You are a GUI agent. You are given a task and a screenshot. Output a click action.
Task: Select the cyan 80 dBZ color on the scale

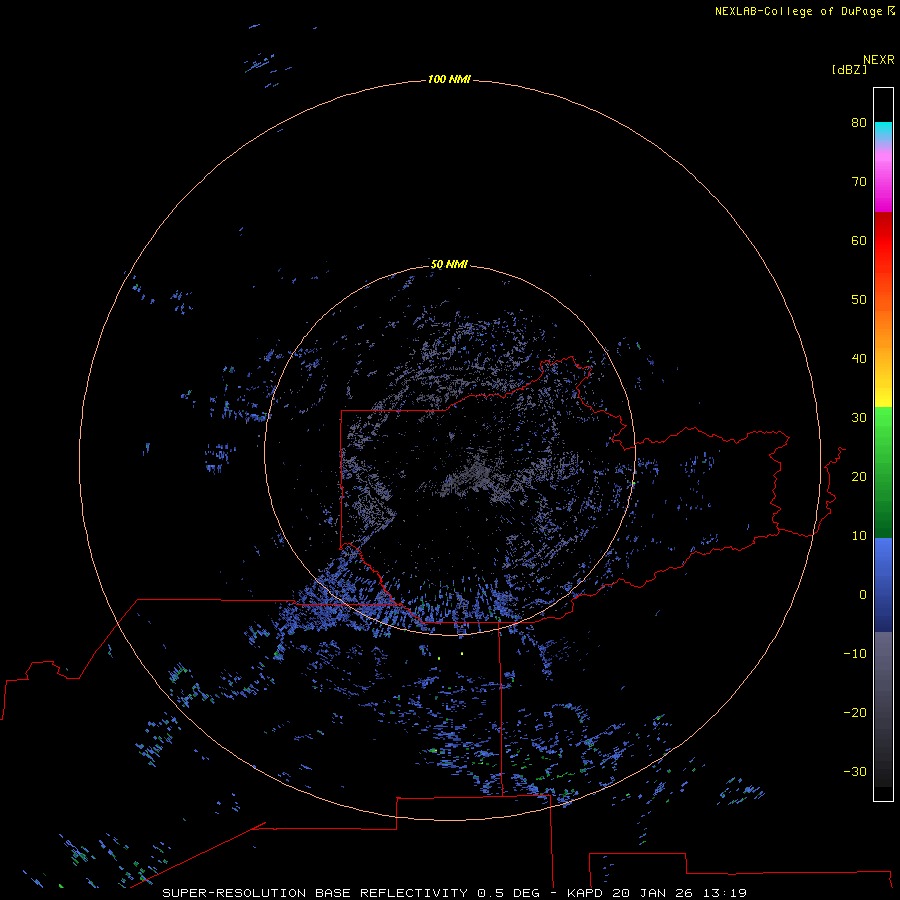pos(883,130)
